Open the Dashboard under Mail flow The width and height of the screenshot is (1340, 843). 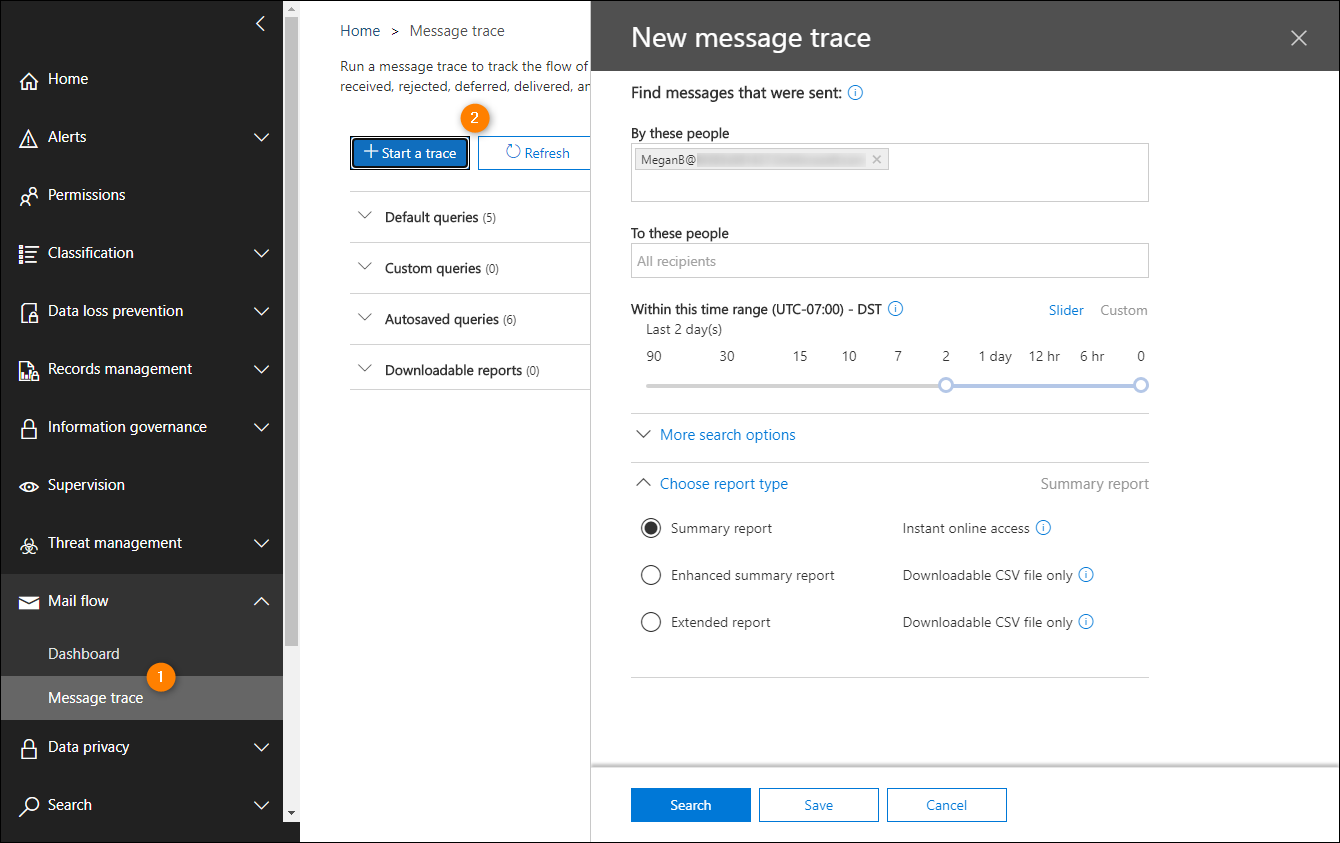[x=83, y=653]
